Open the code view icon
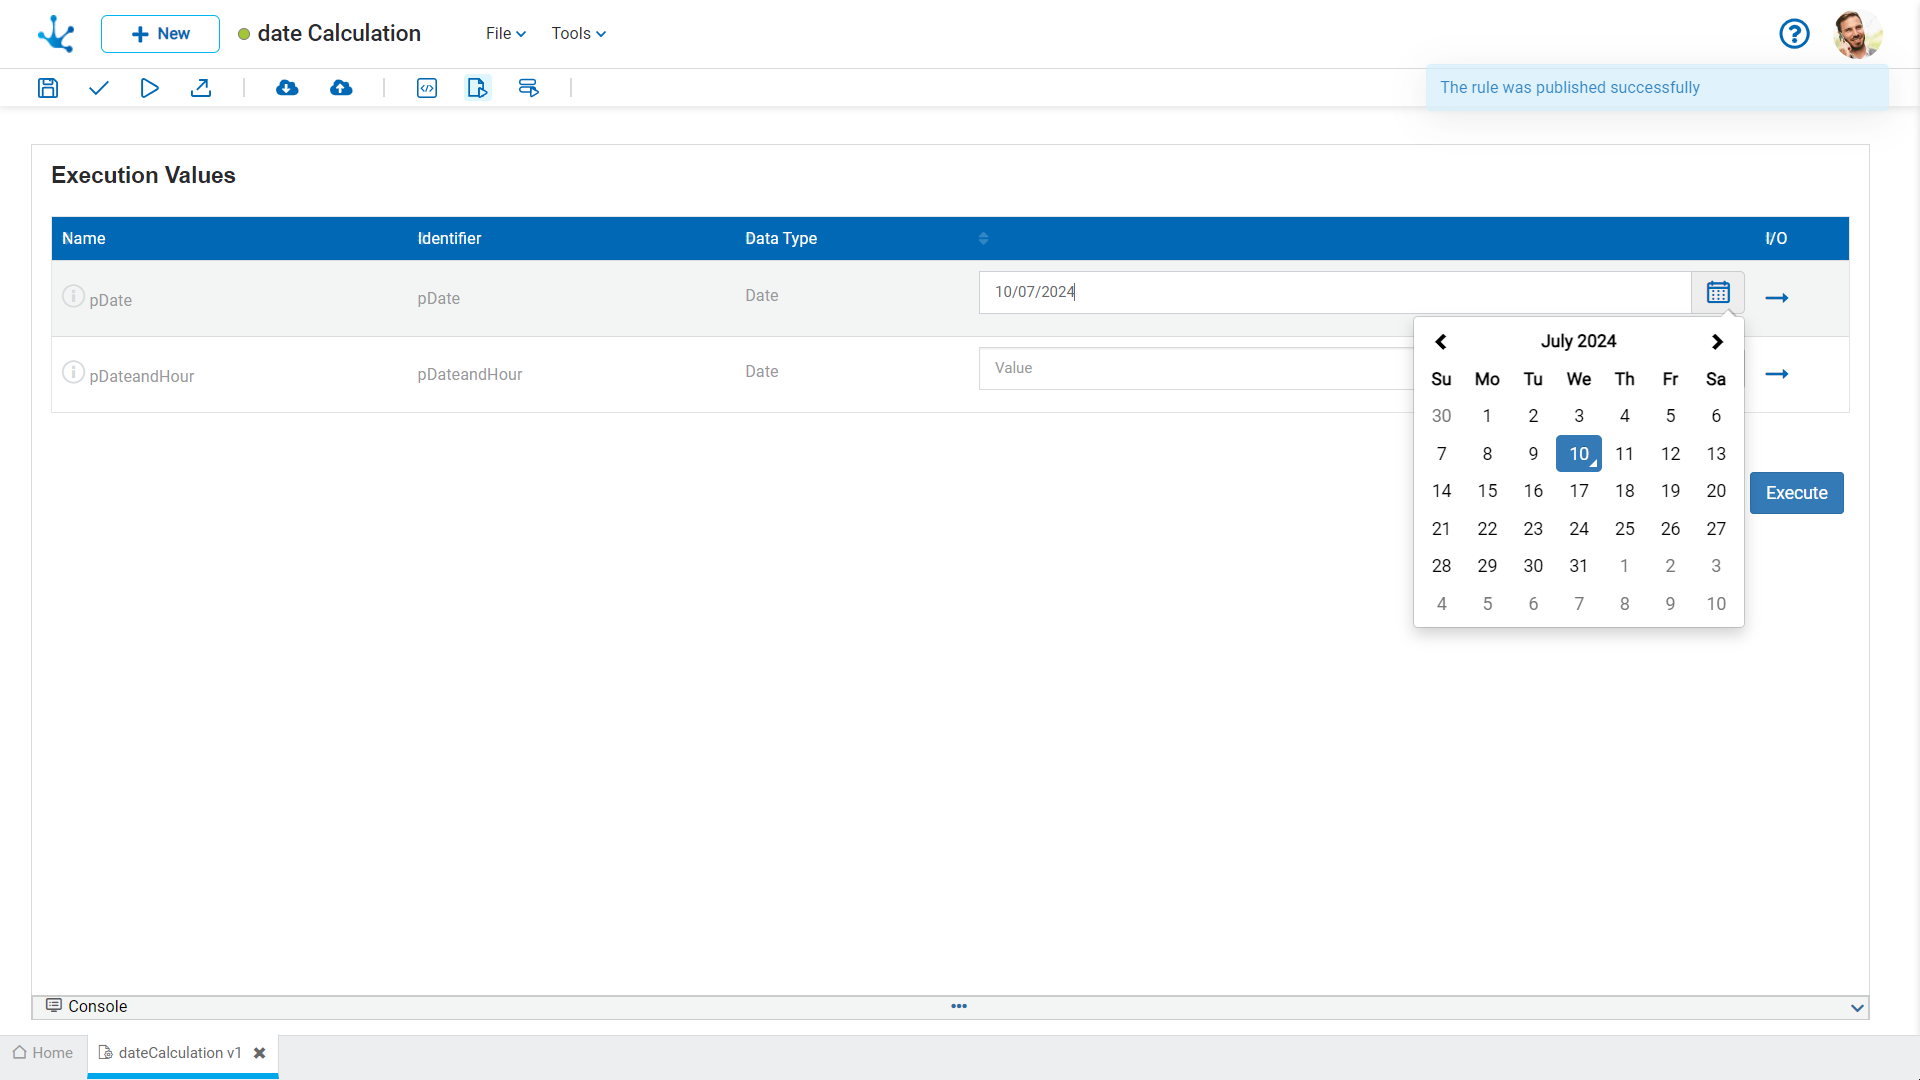This screenshot has height=1080, width=1920. pos(427,88)
